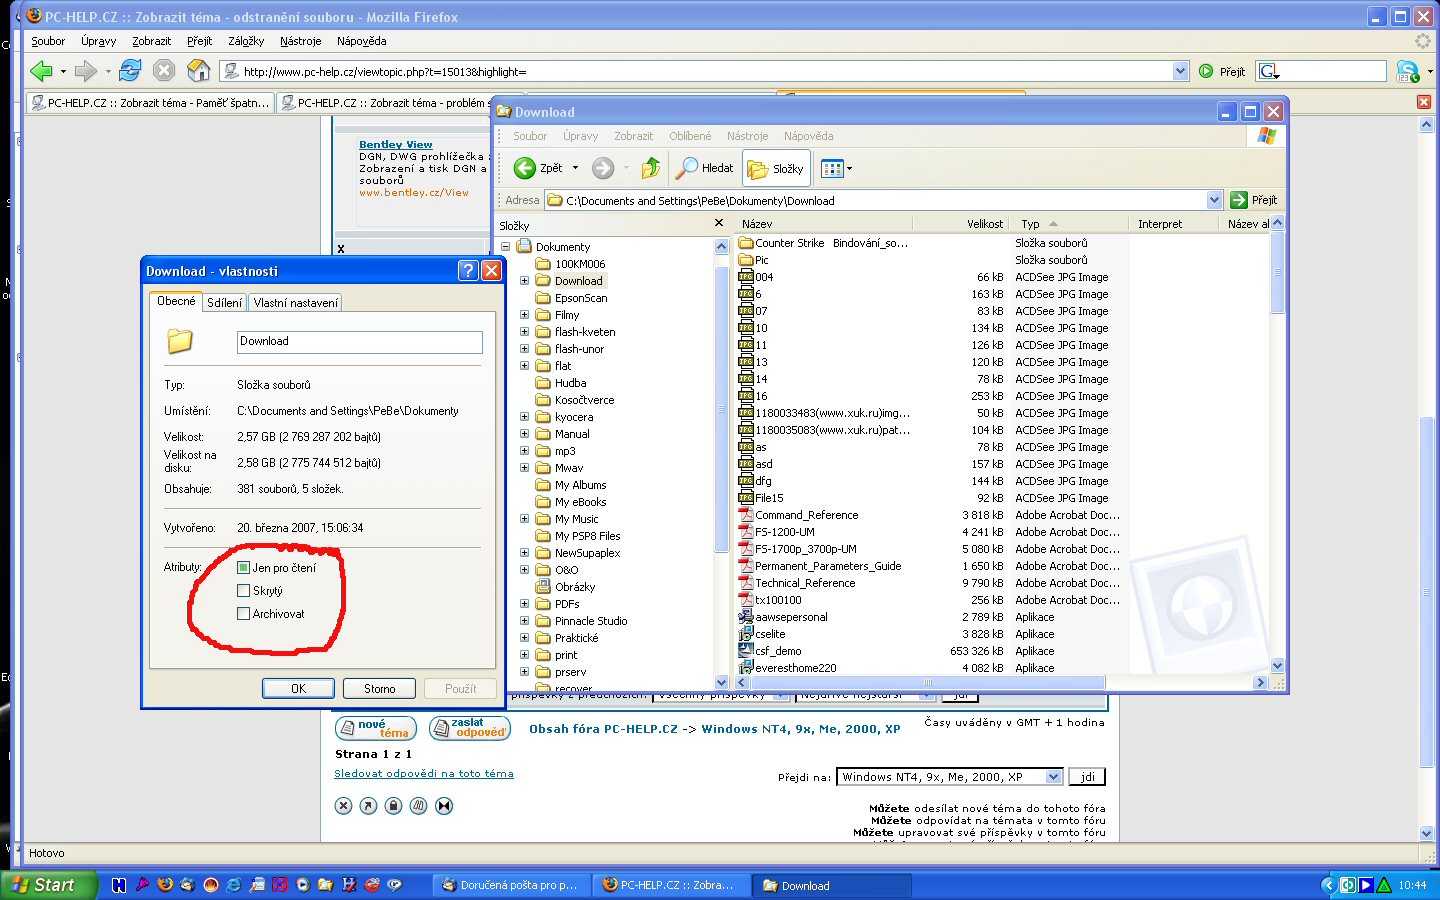Click Firefox Home icon

tap(198, 70)
